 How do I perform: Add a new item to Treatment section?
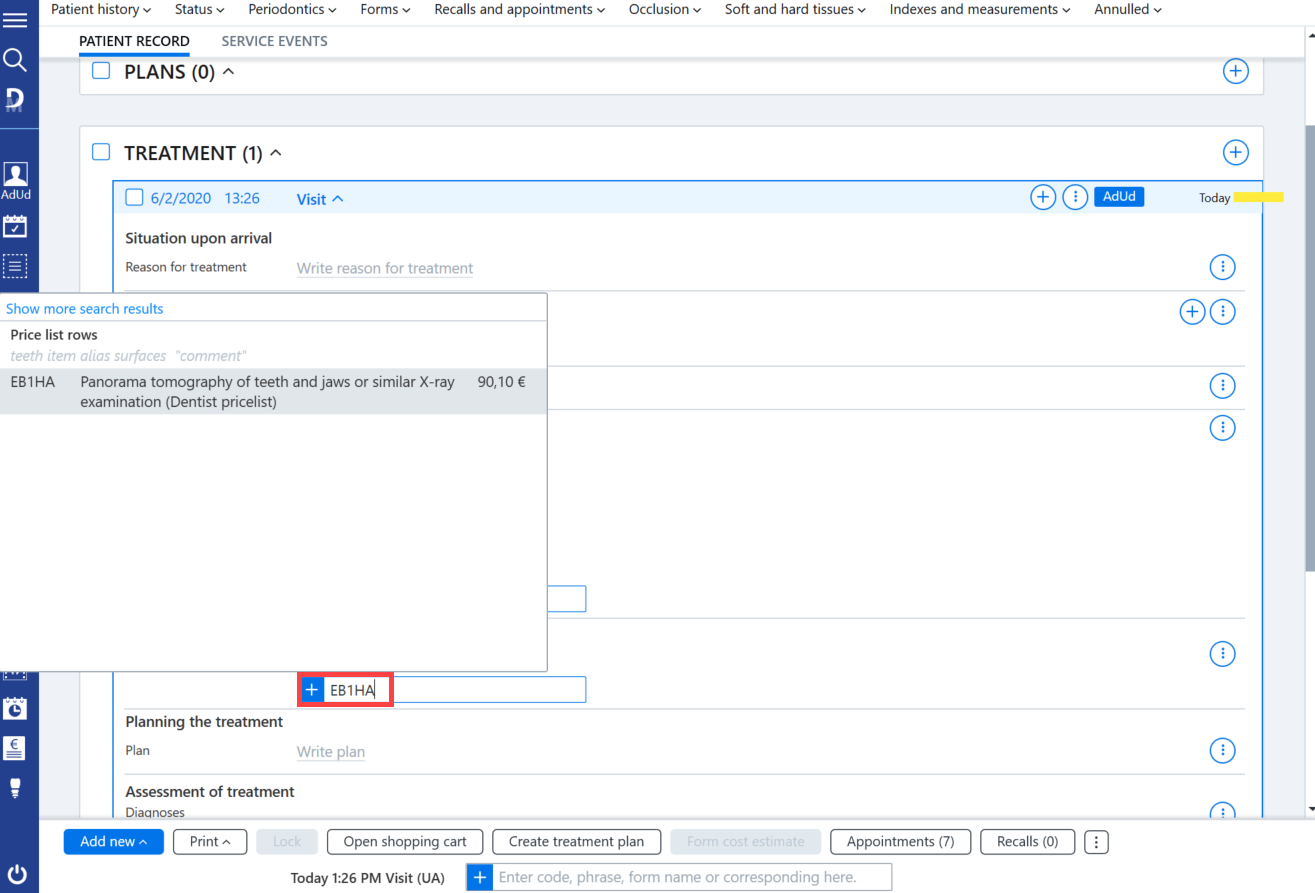[x=1236, y=153]
